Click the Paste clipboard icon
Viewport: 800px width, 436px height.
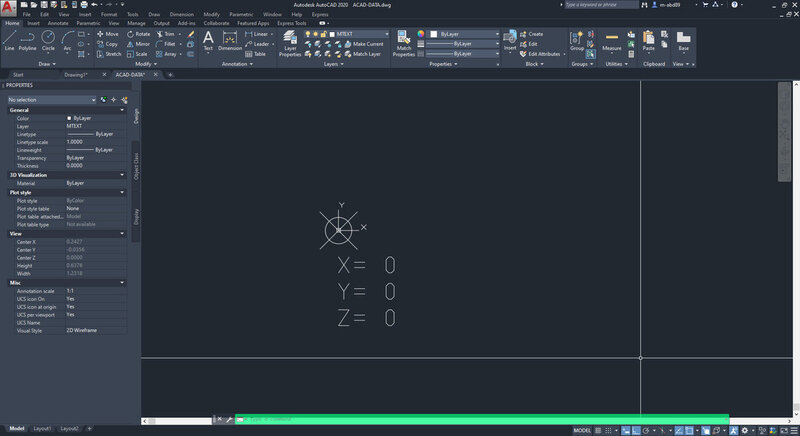(x=648, y=41)
